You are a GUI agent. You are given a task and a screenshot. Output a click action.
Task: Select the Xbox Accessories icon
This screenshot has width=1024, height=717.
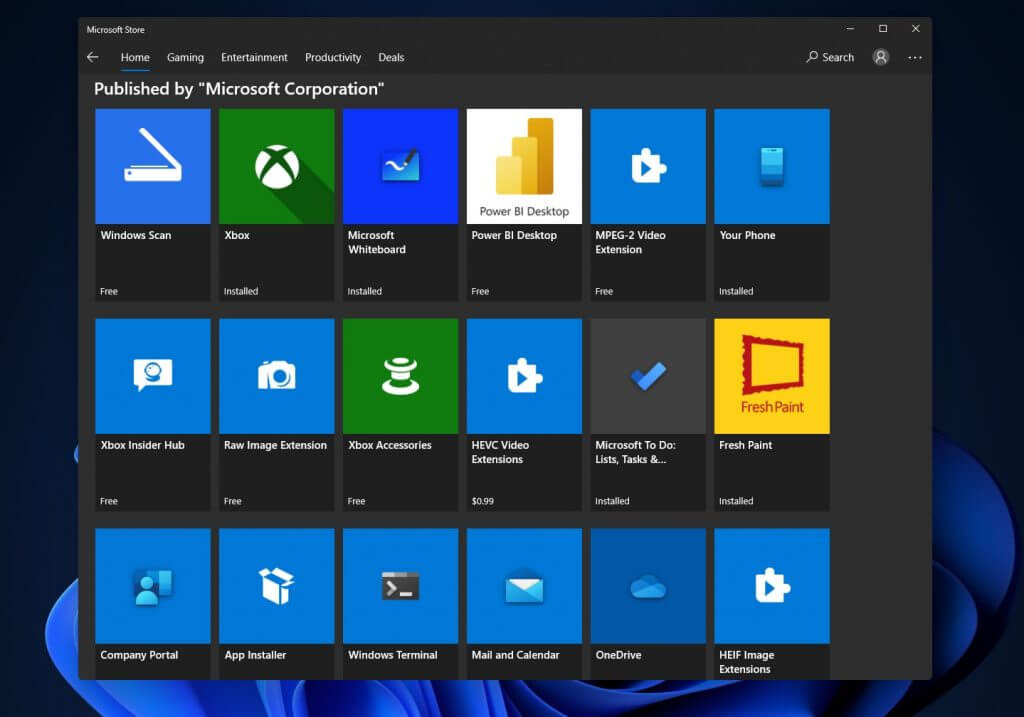pos(400,376)
